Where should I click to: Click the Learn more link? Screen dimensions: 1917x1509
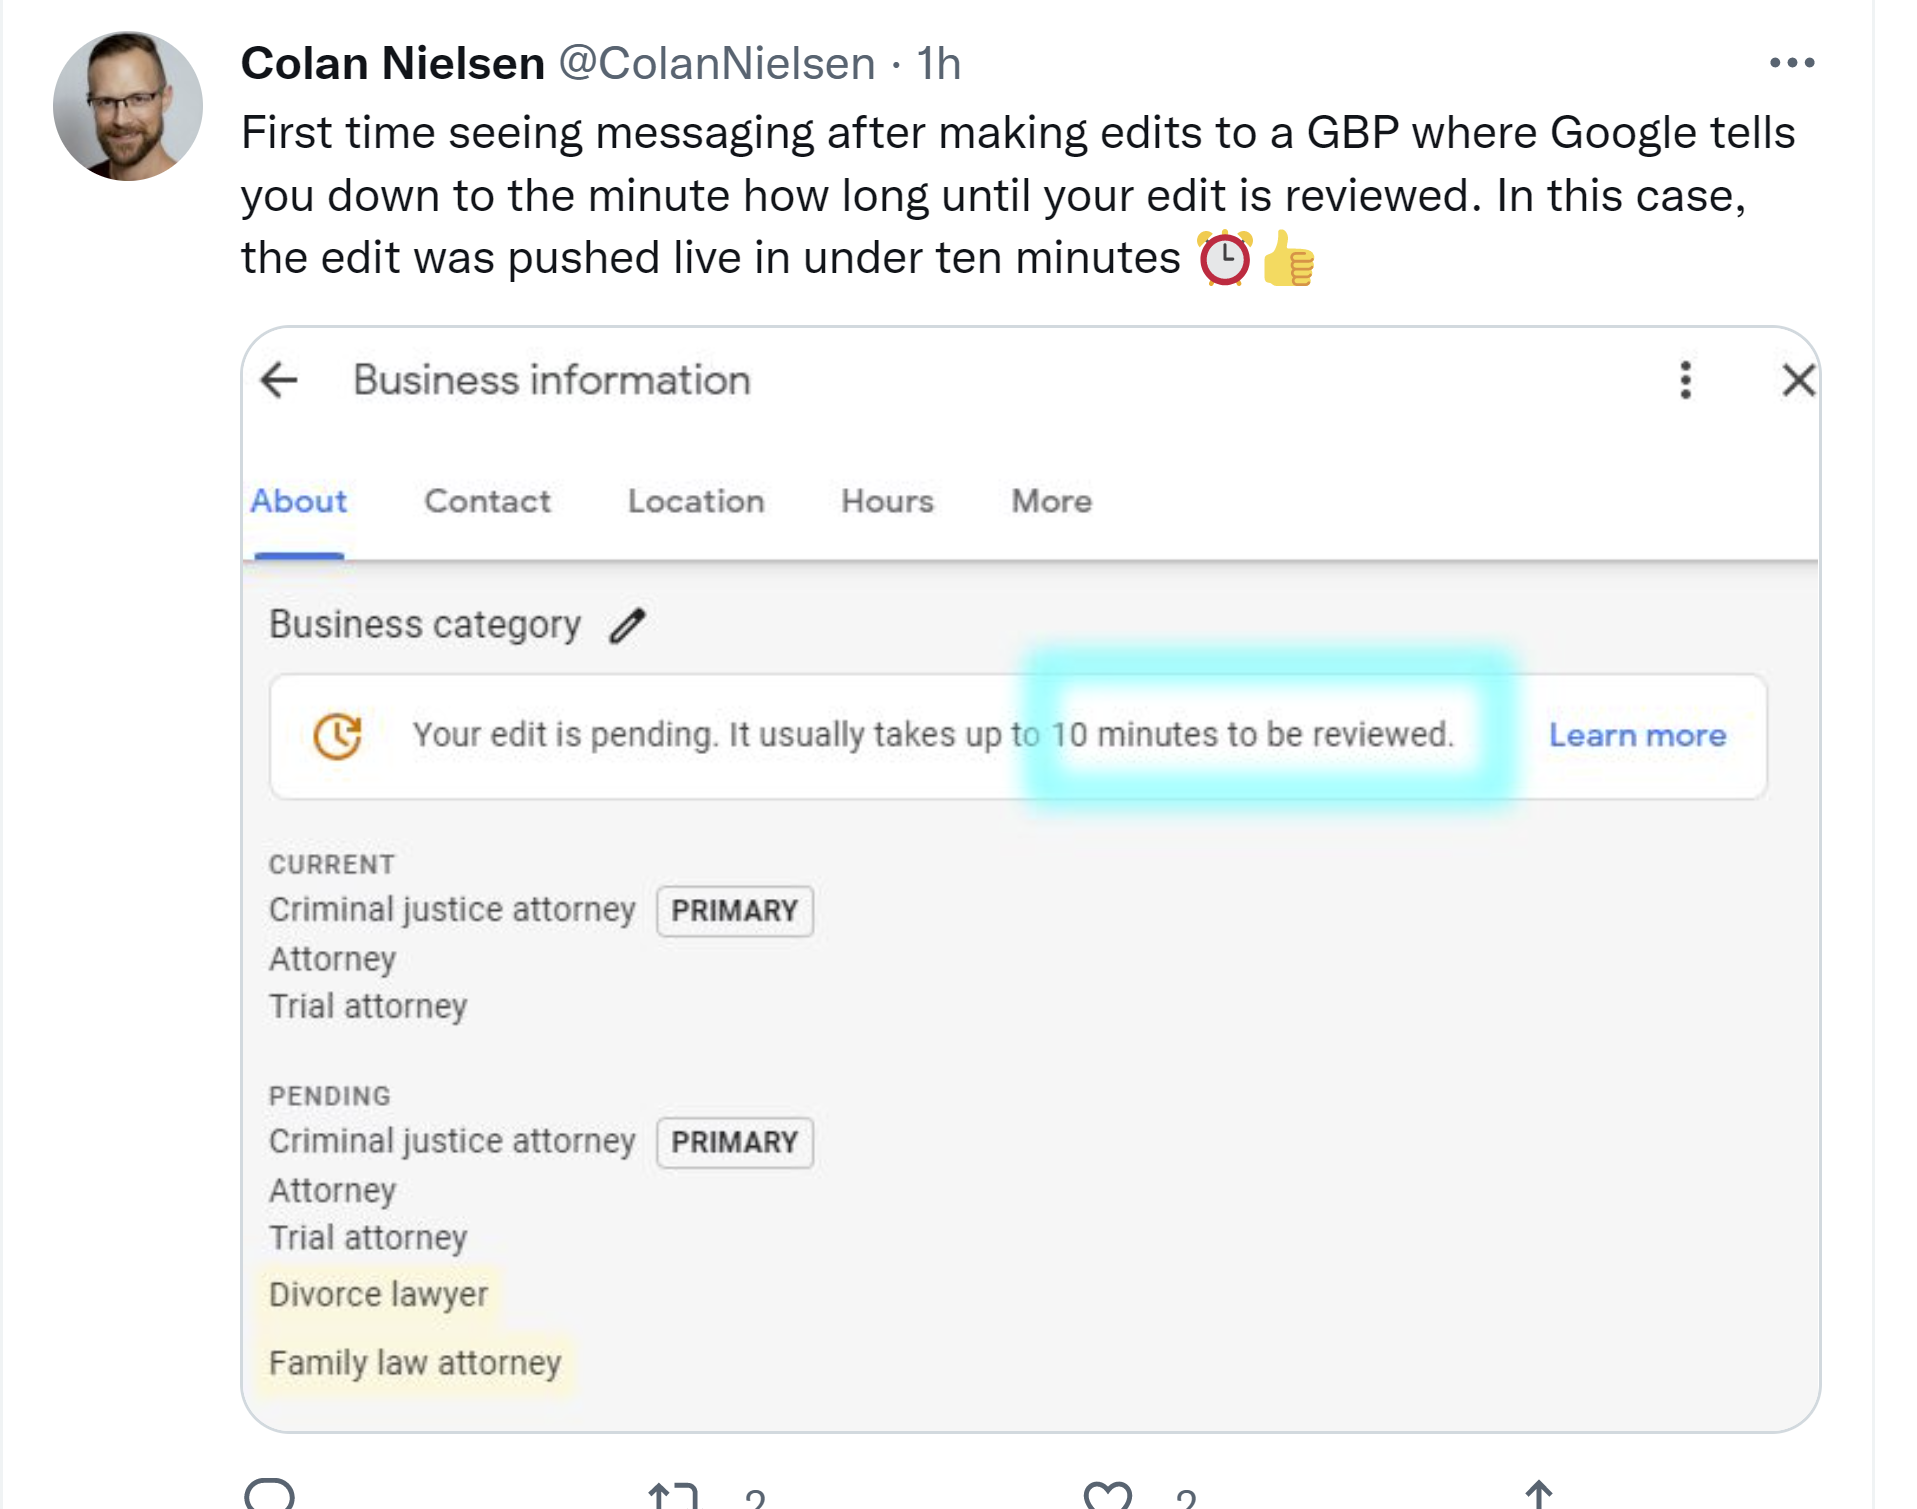click(1637, 736)
